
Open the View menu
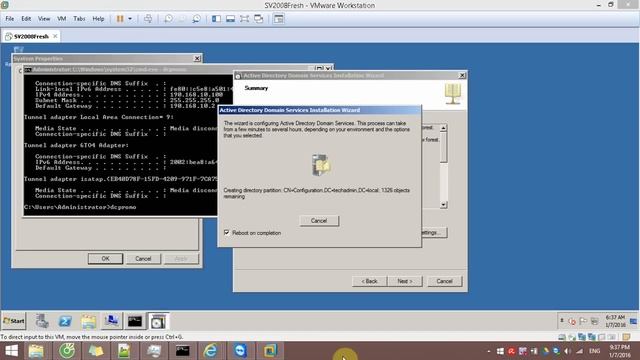tap(44, 19)
